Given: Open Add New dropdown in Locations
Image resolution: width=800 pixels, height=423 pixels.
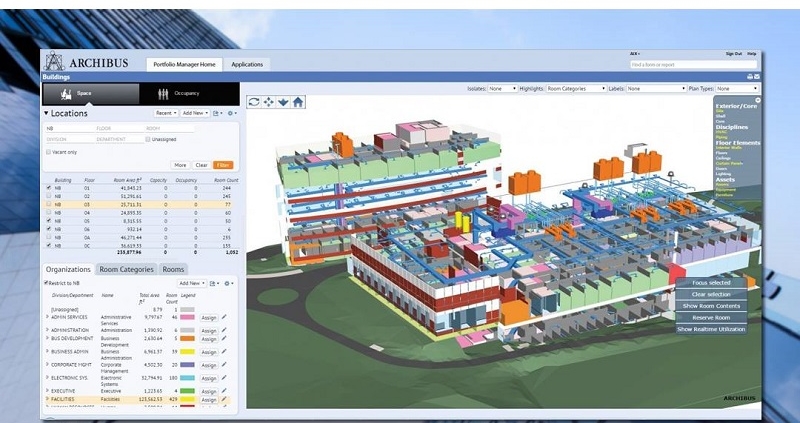Looking at the screenshot, I should (x=195, y=113).
